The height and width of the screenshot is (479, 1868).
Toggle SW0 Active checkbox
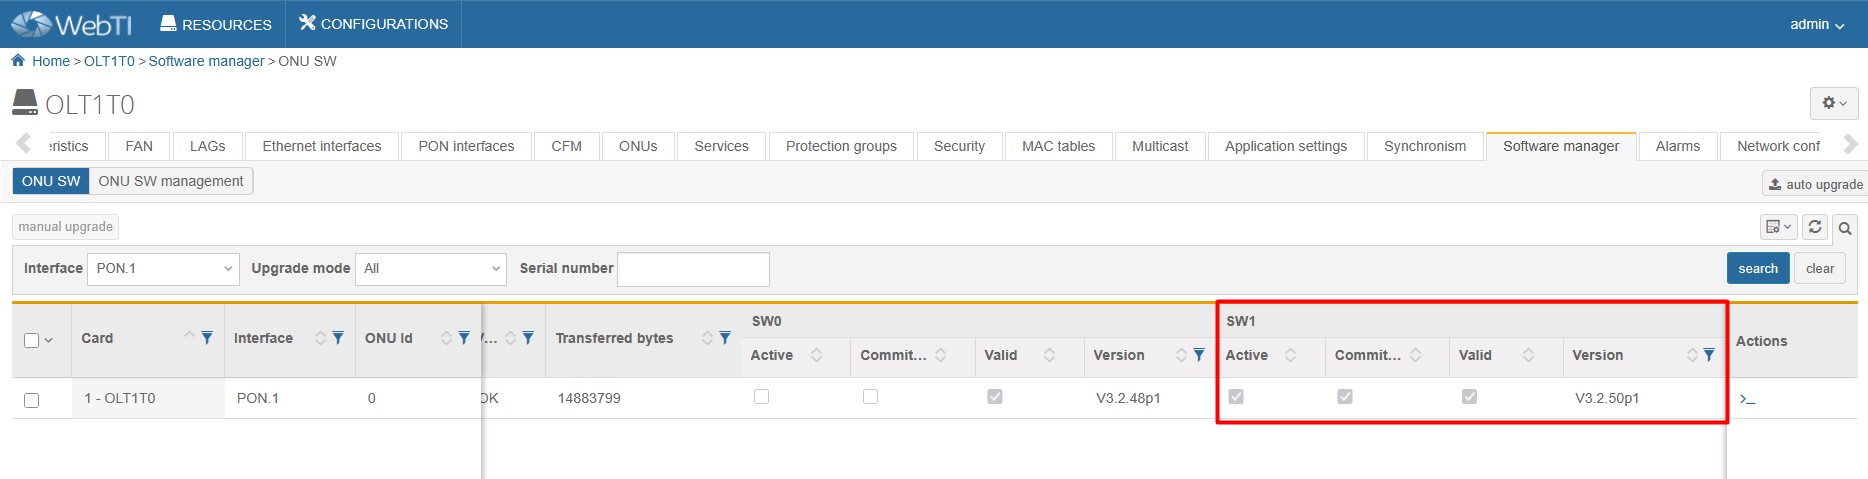tap(761, 397)
